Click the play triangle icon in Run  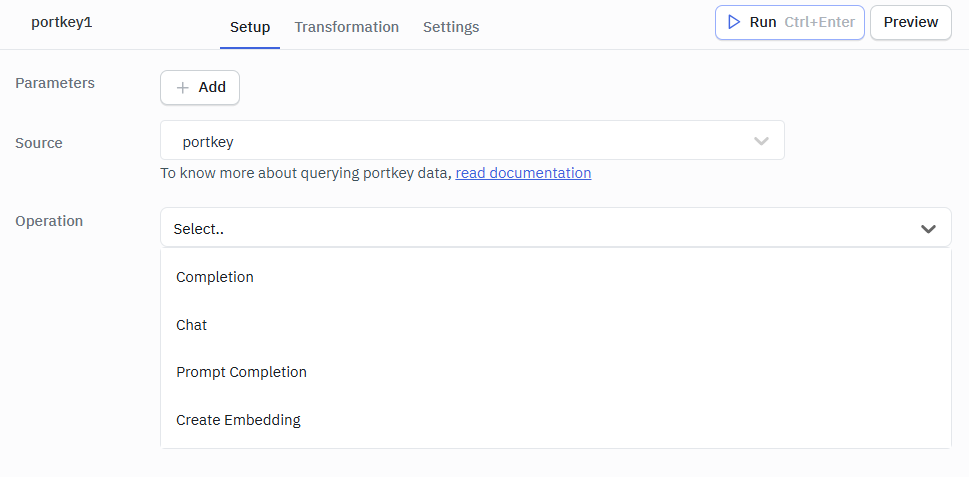(734, 22)
